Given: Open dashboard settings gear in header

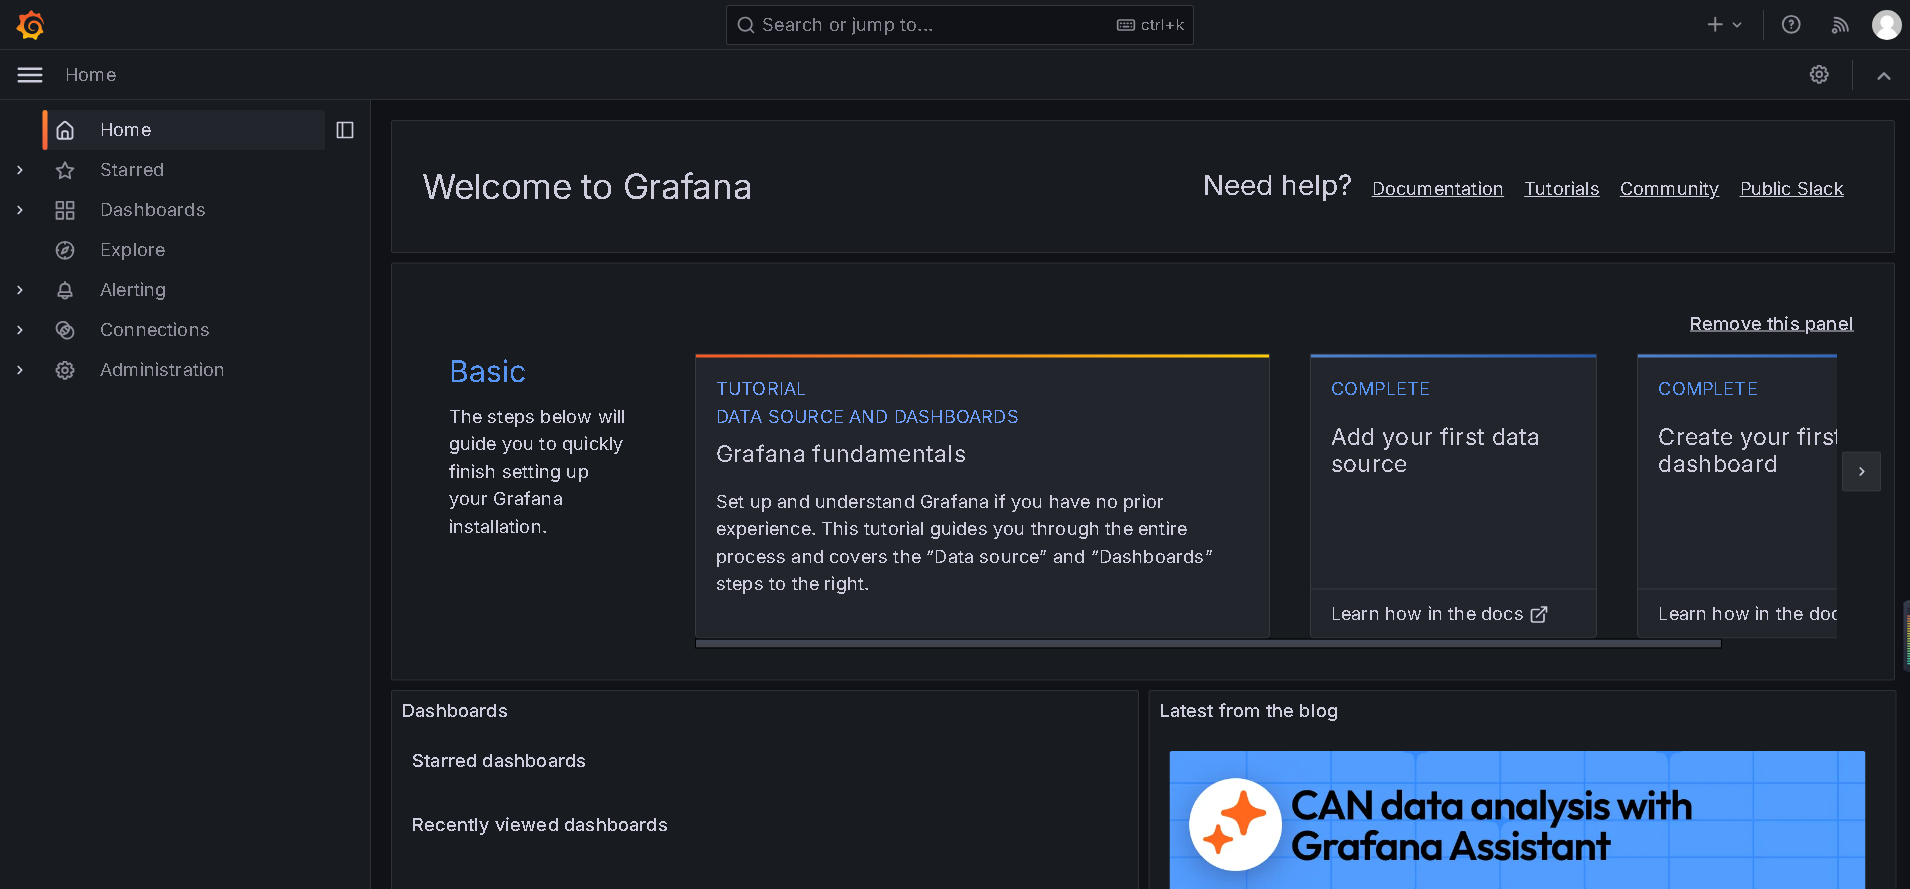Looking at the screenshot, I should (1819, 75).
